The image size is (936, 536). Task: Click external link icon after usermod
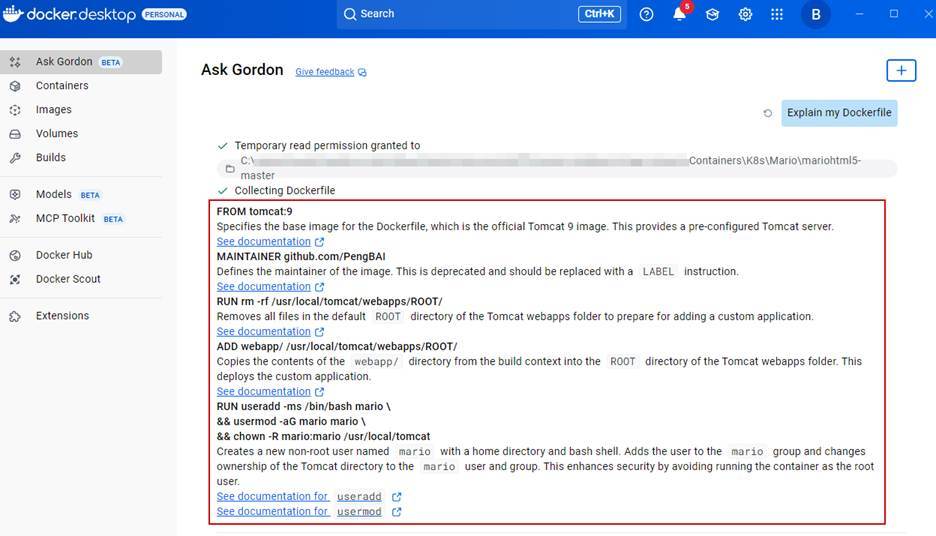point(396,512)
